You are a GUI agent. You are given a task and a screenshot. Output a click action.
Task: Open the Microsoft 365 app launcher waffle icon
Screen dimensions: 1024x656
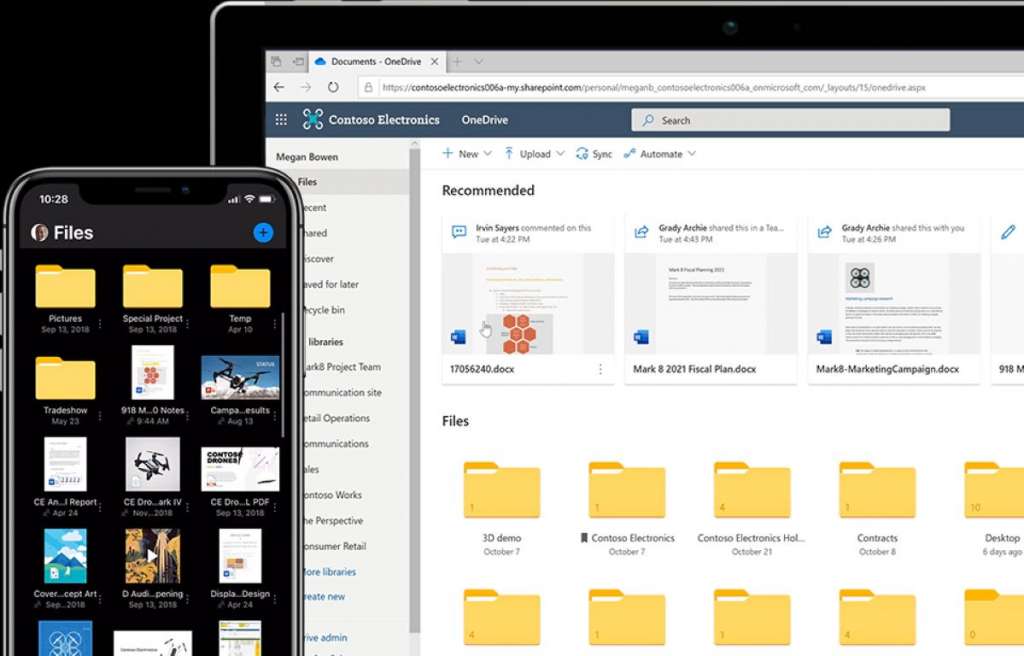281,119
